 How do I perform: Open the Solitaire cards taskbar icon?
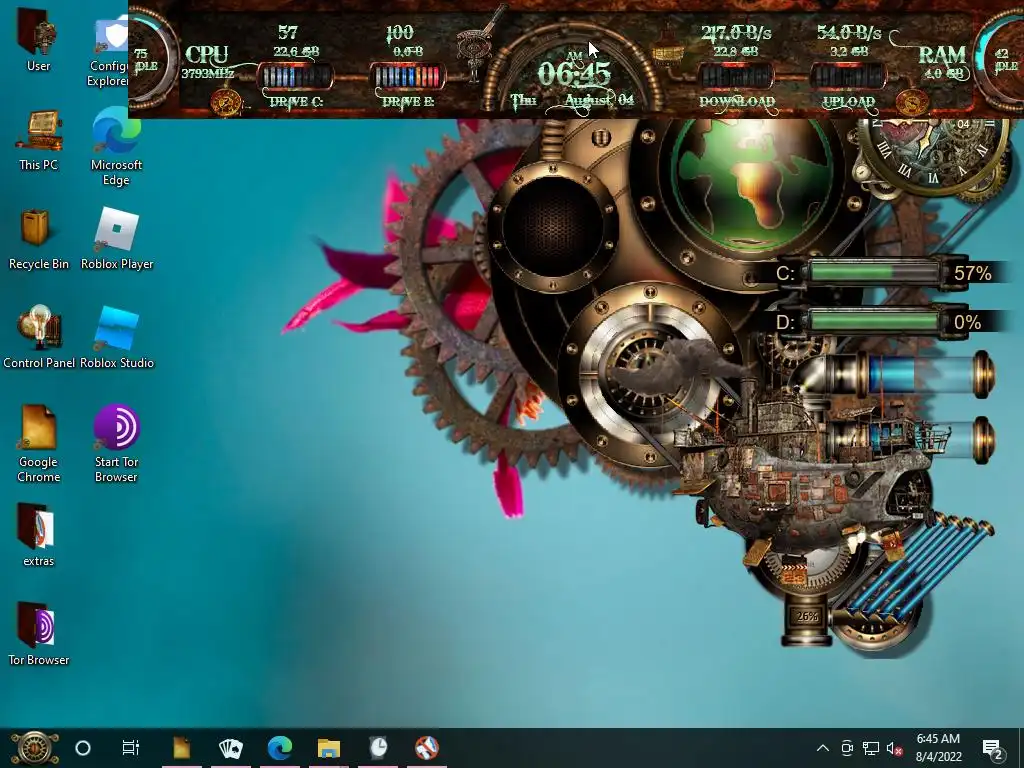click(x=231, y=748)
